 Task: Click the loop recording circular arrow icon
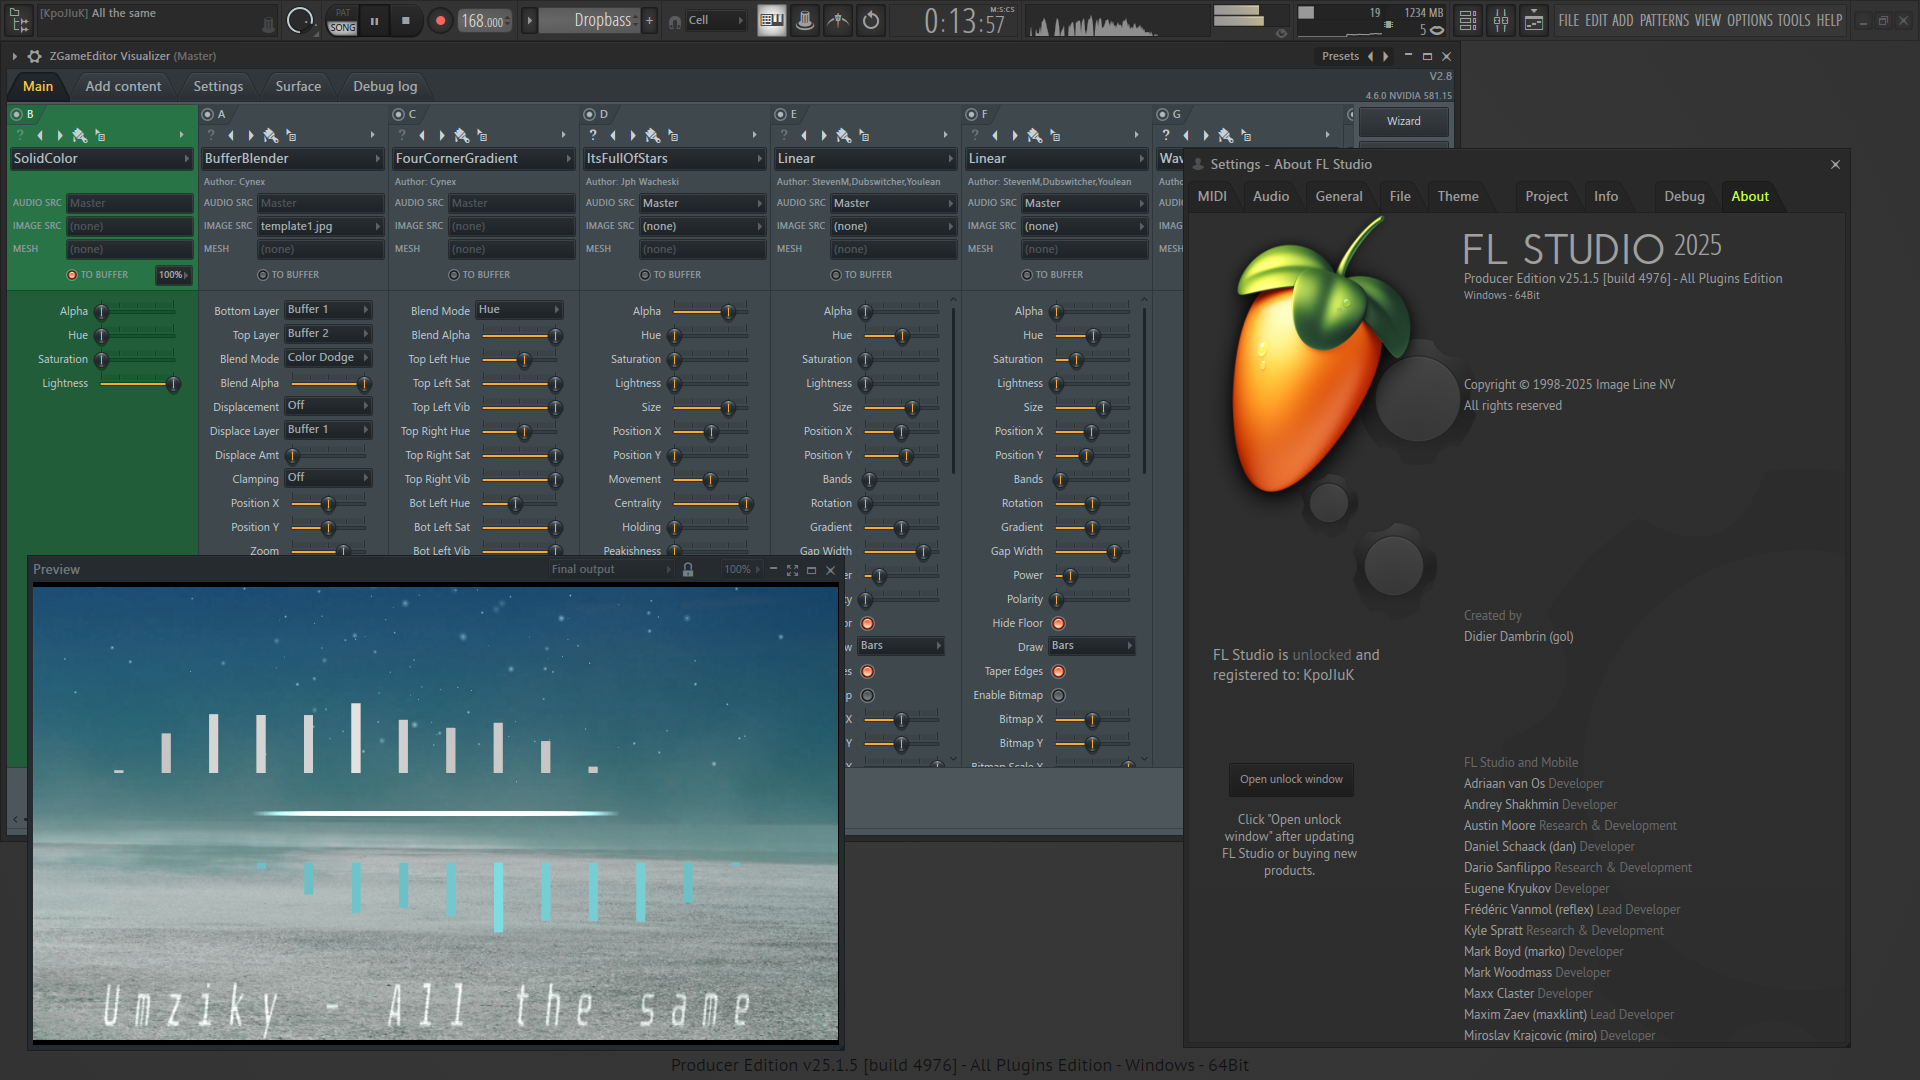(x=871, y=20)
